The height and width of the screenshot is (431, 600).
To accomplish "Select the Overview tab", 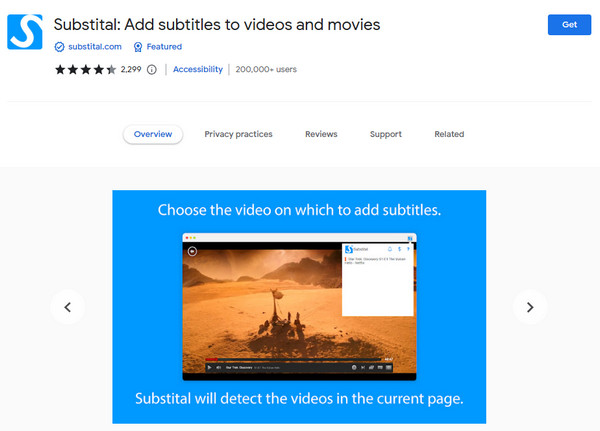I will coord(153,134).
